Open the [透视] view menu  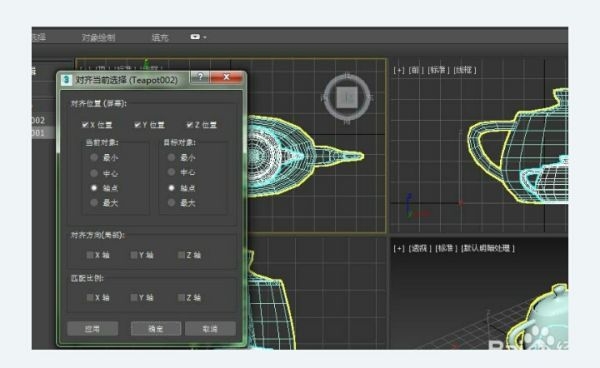[420, 248]
